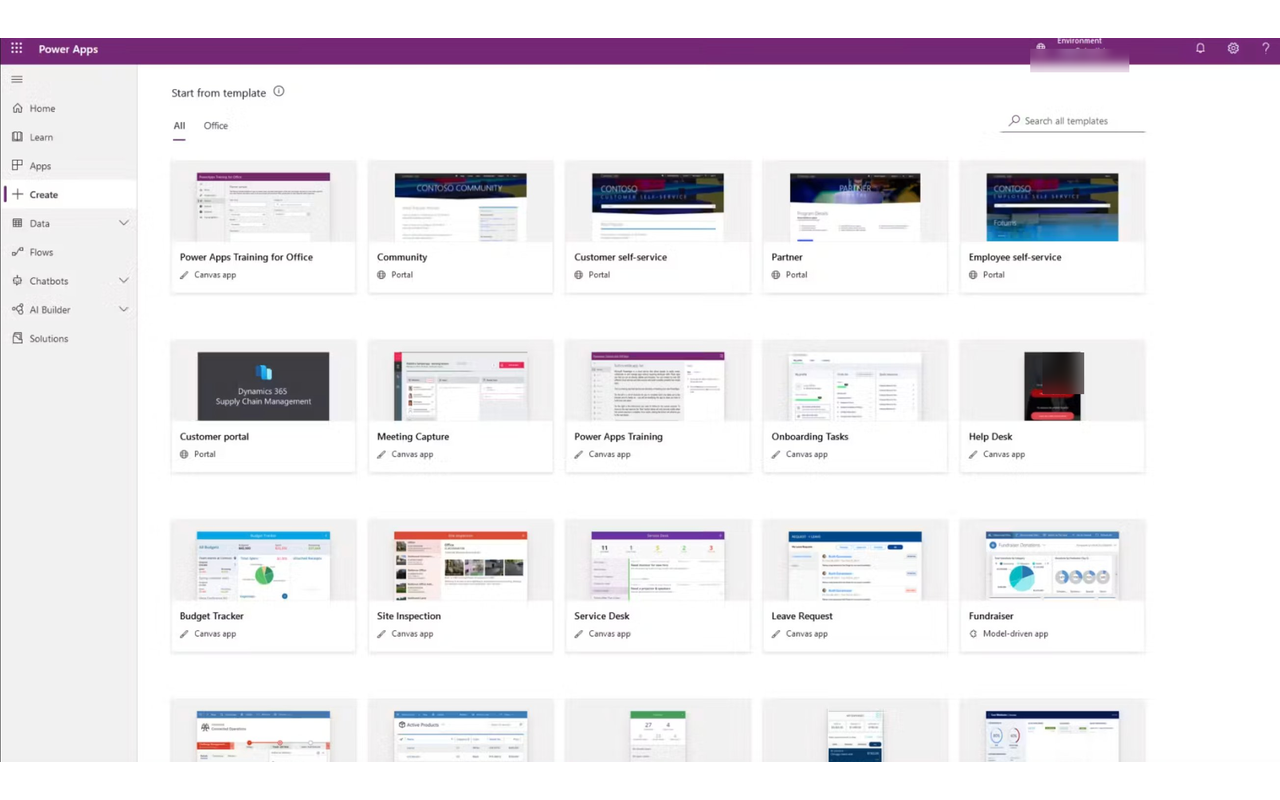Open the app launcher waffle icon
Image resolution: width=1280 pixels, height=800 pixels.
[17, 48]
